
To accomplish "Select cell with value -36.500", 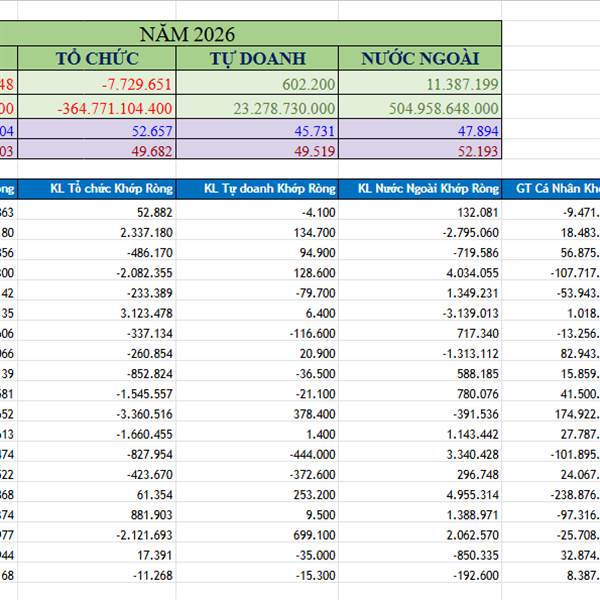I will [257, 373].
